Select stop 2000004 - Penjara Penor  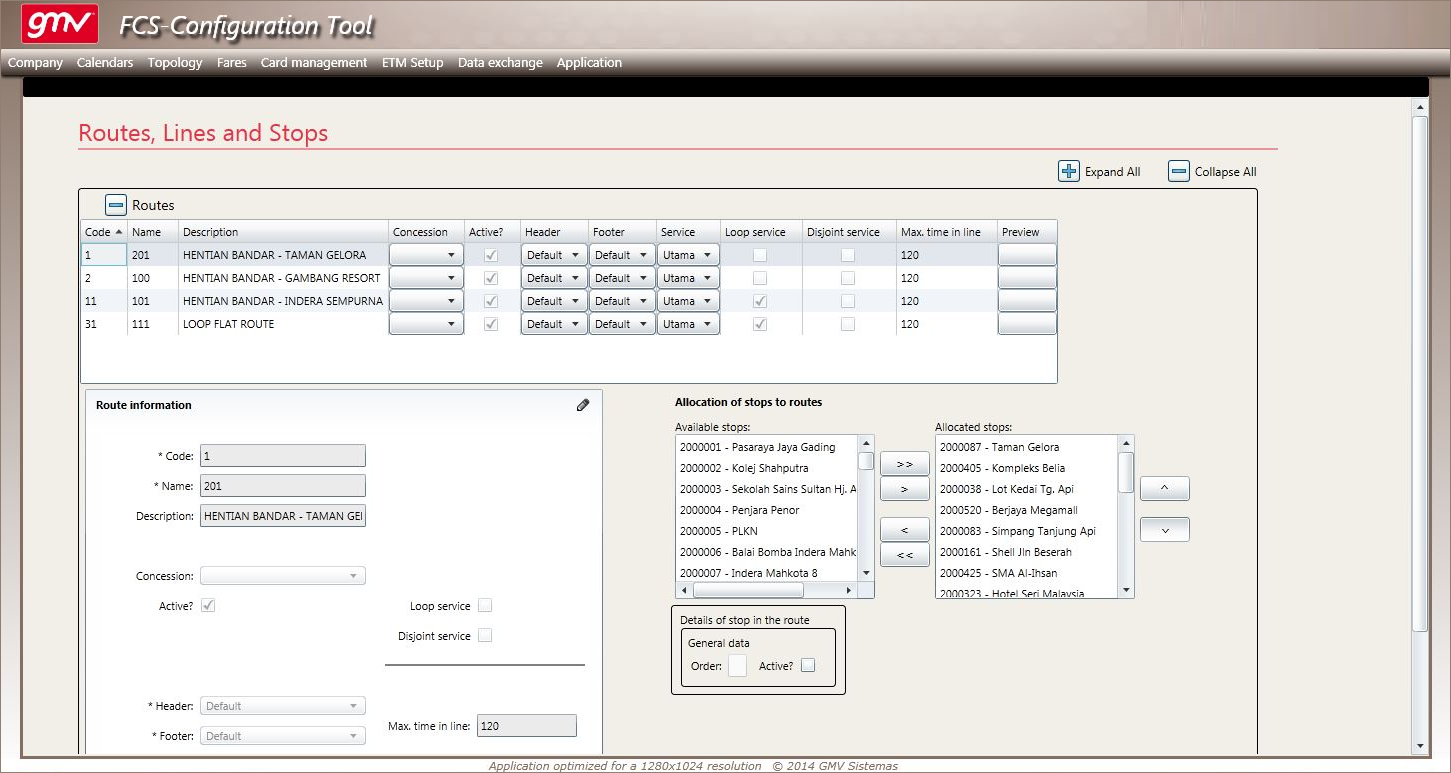click(x=739, y=510)
